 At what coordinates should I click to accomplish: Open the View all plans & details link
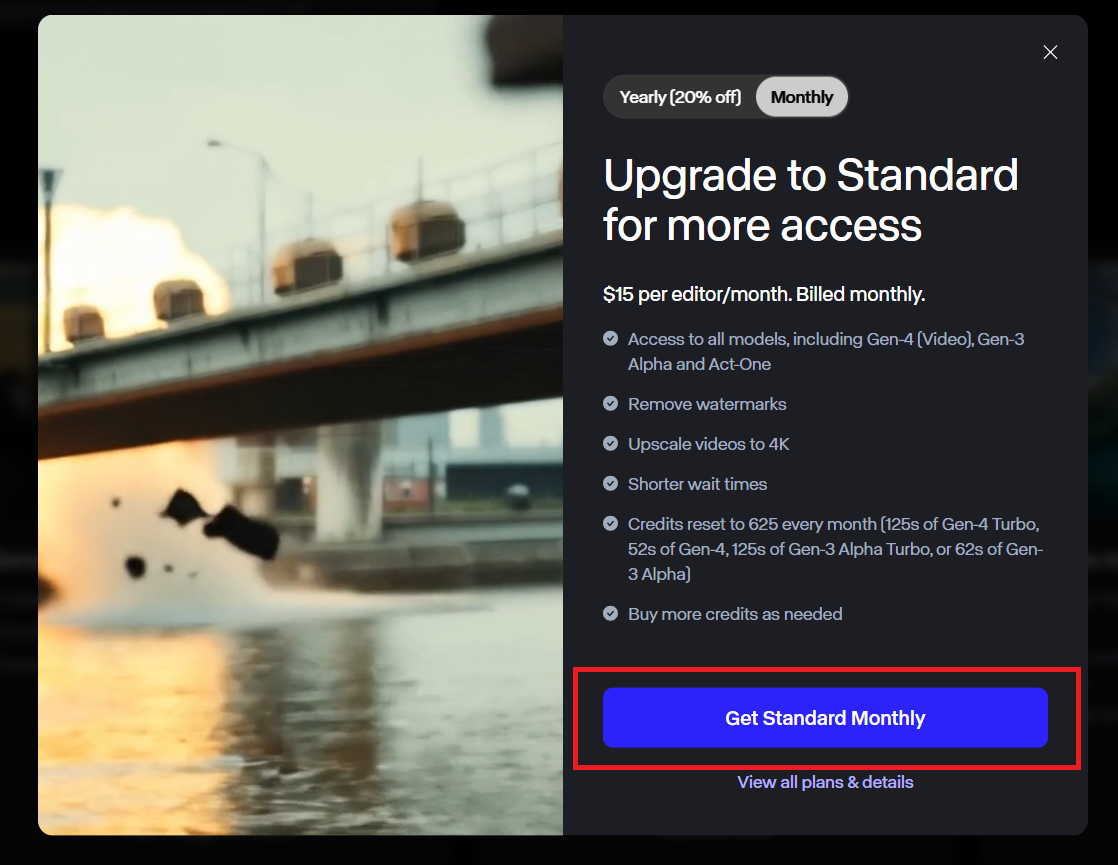[x=825, y=782]
